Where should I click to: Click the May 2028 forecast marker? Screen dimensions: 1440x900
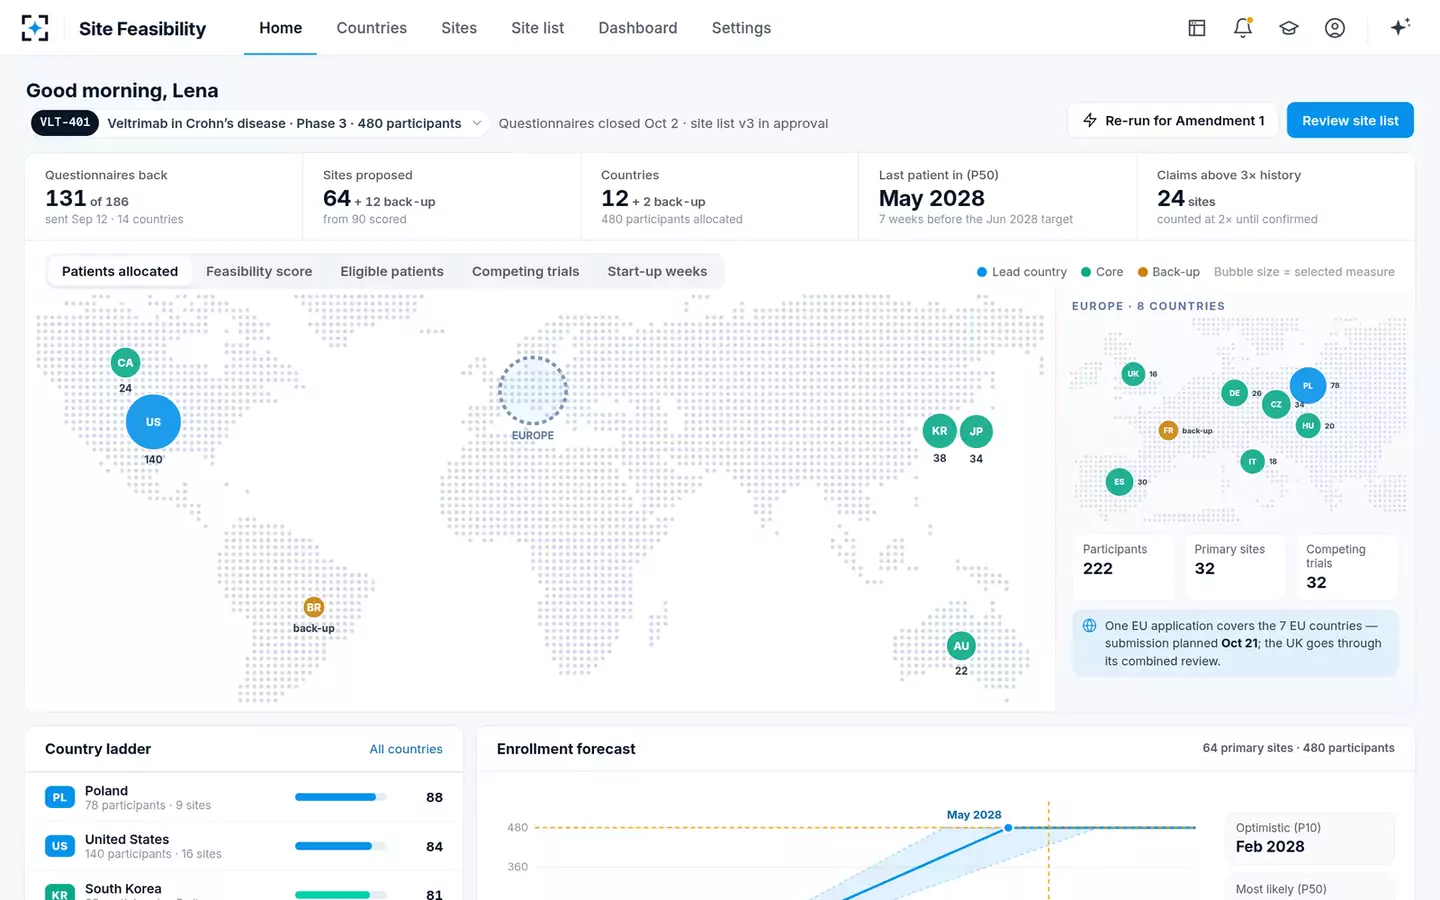(1008, 828)
